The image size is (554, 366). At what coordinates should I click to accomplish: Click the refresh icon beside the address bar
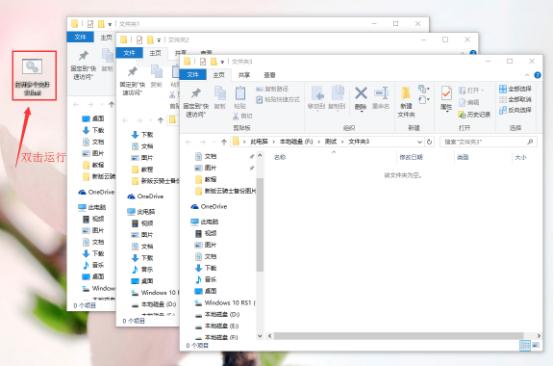429,142
